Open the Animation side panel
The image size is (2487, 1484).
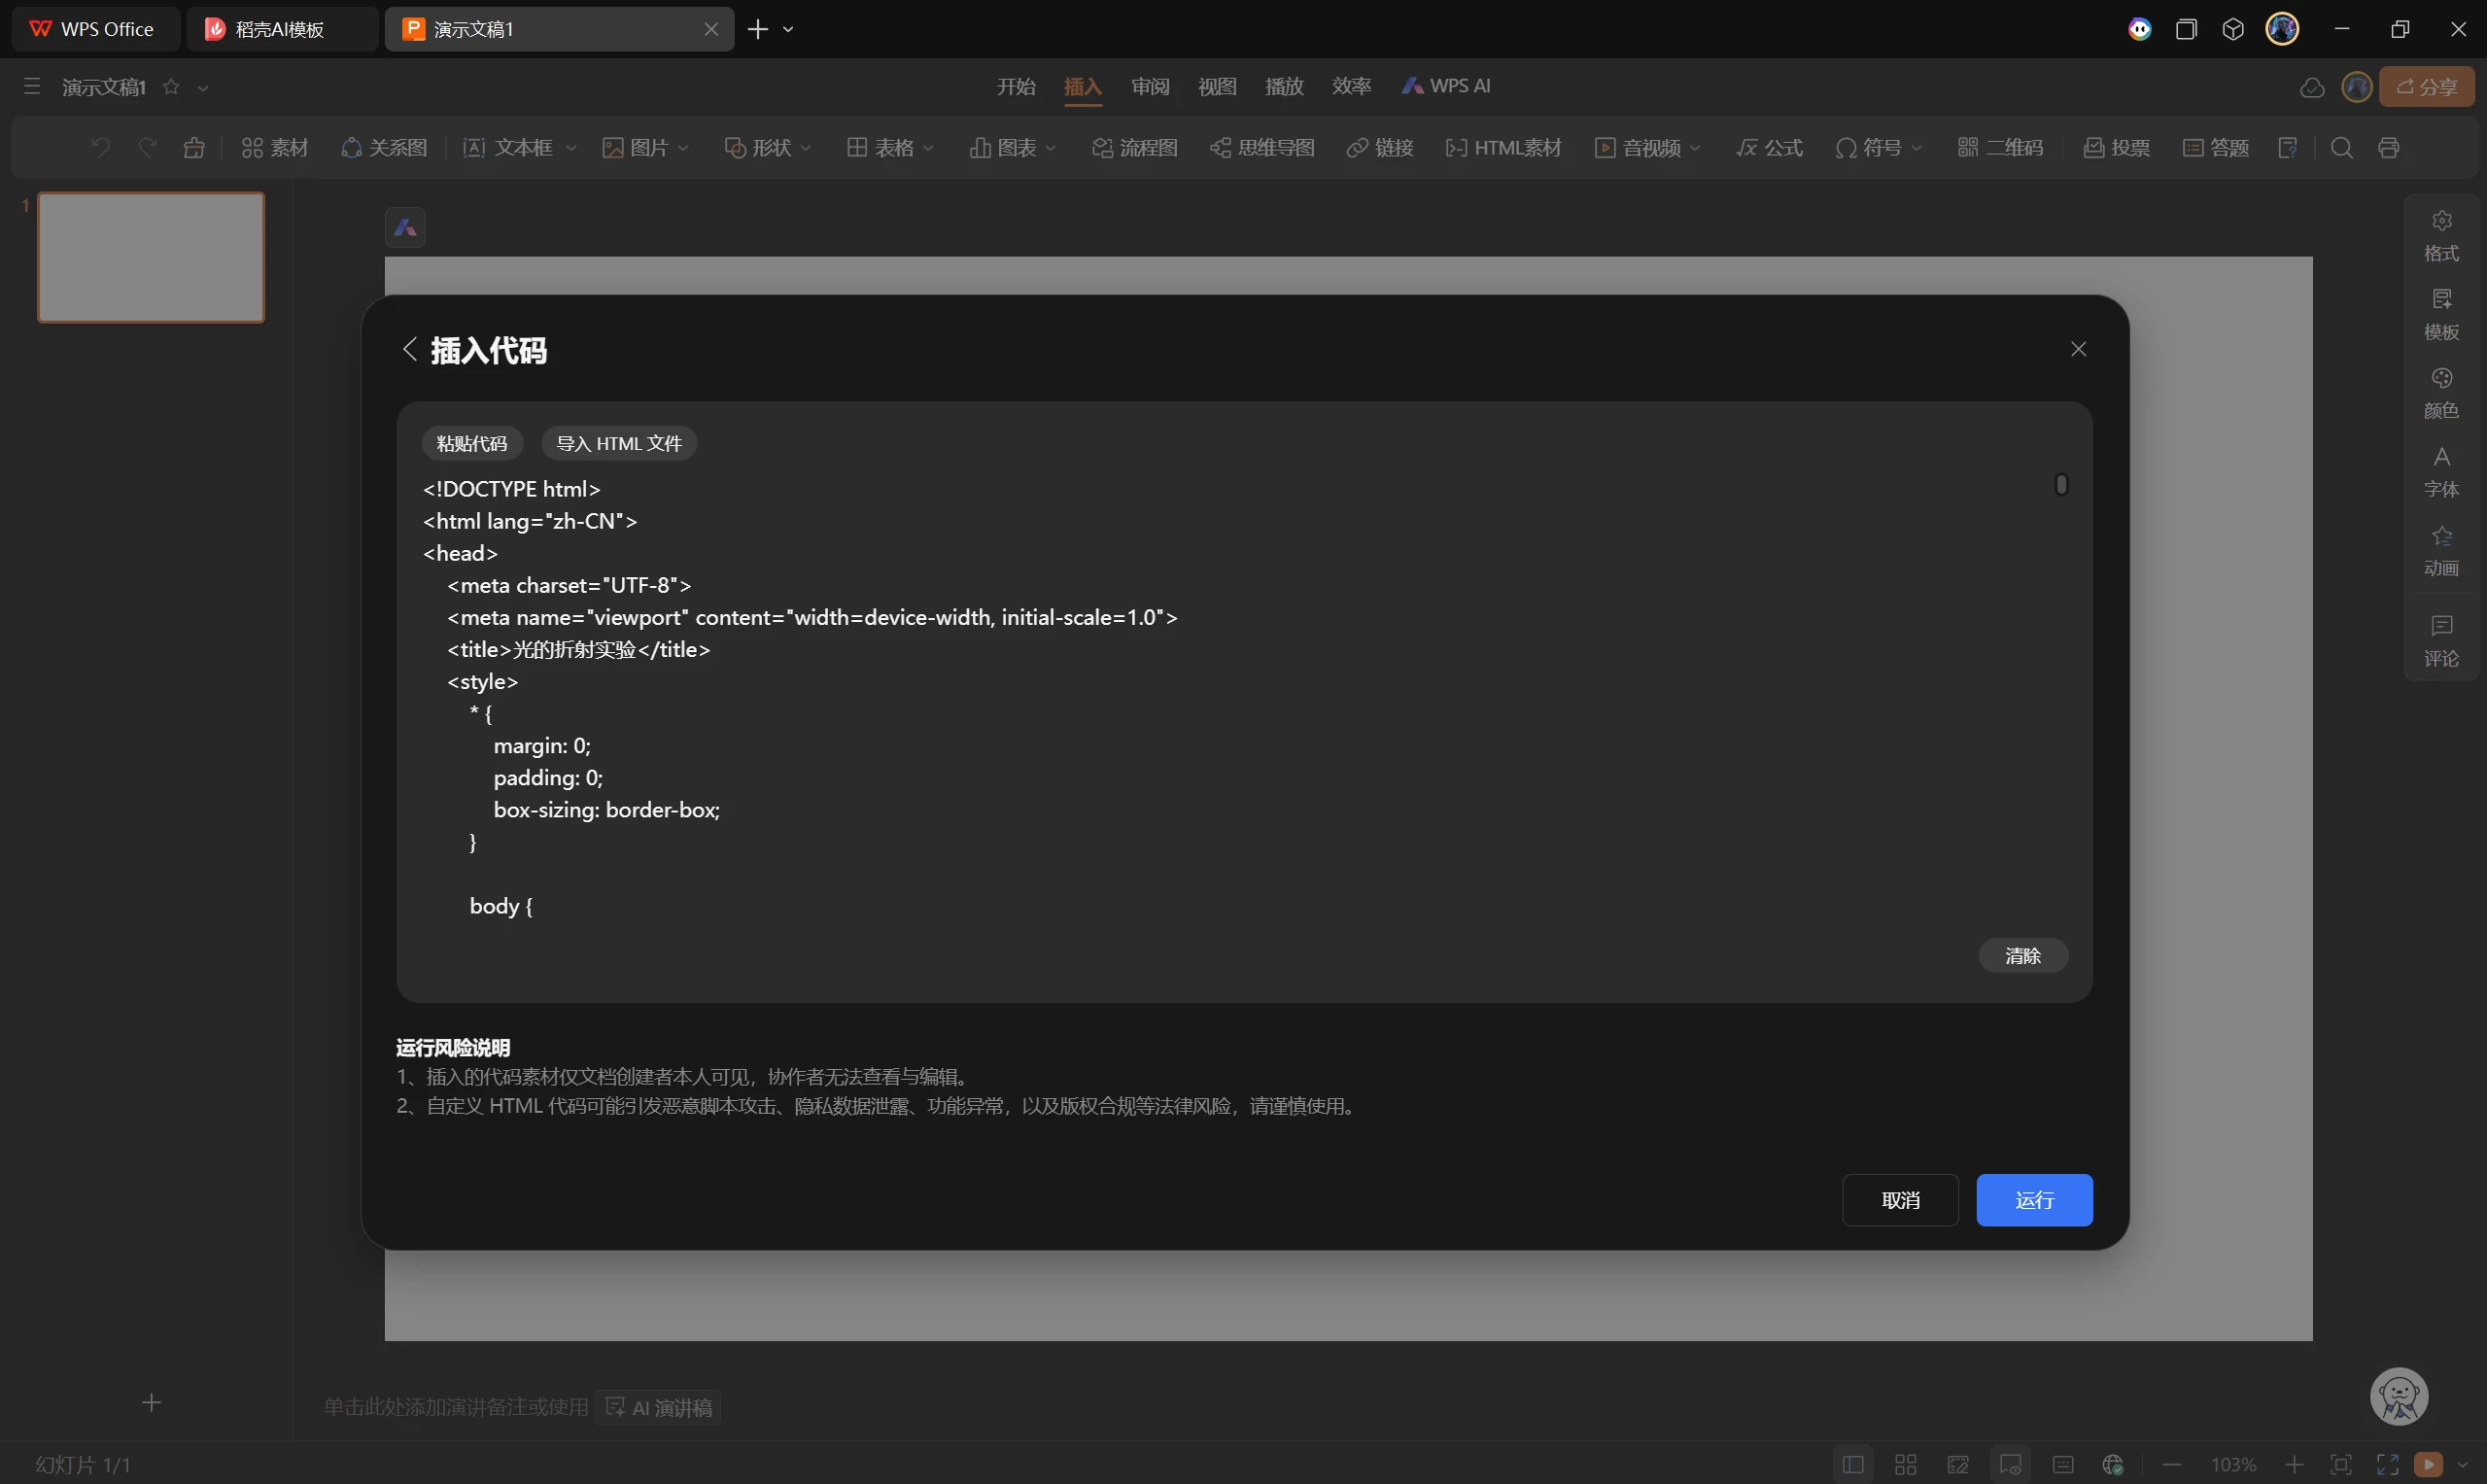pyautogui.click(x=2441, y=550)
